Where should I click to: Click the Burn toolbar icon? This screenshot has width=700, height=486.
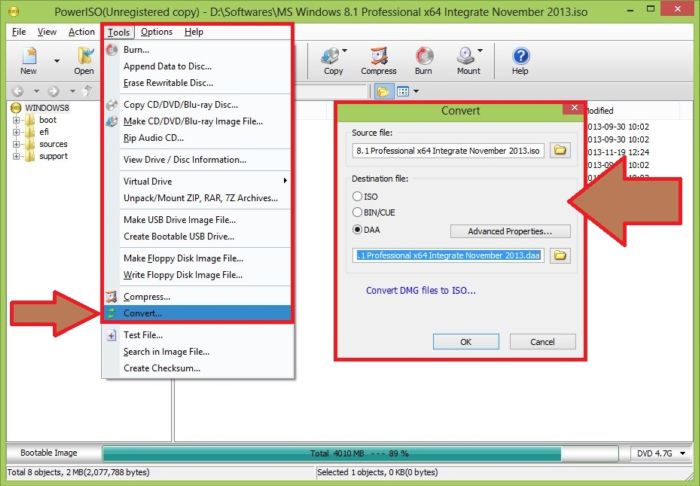424,60
